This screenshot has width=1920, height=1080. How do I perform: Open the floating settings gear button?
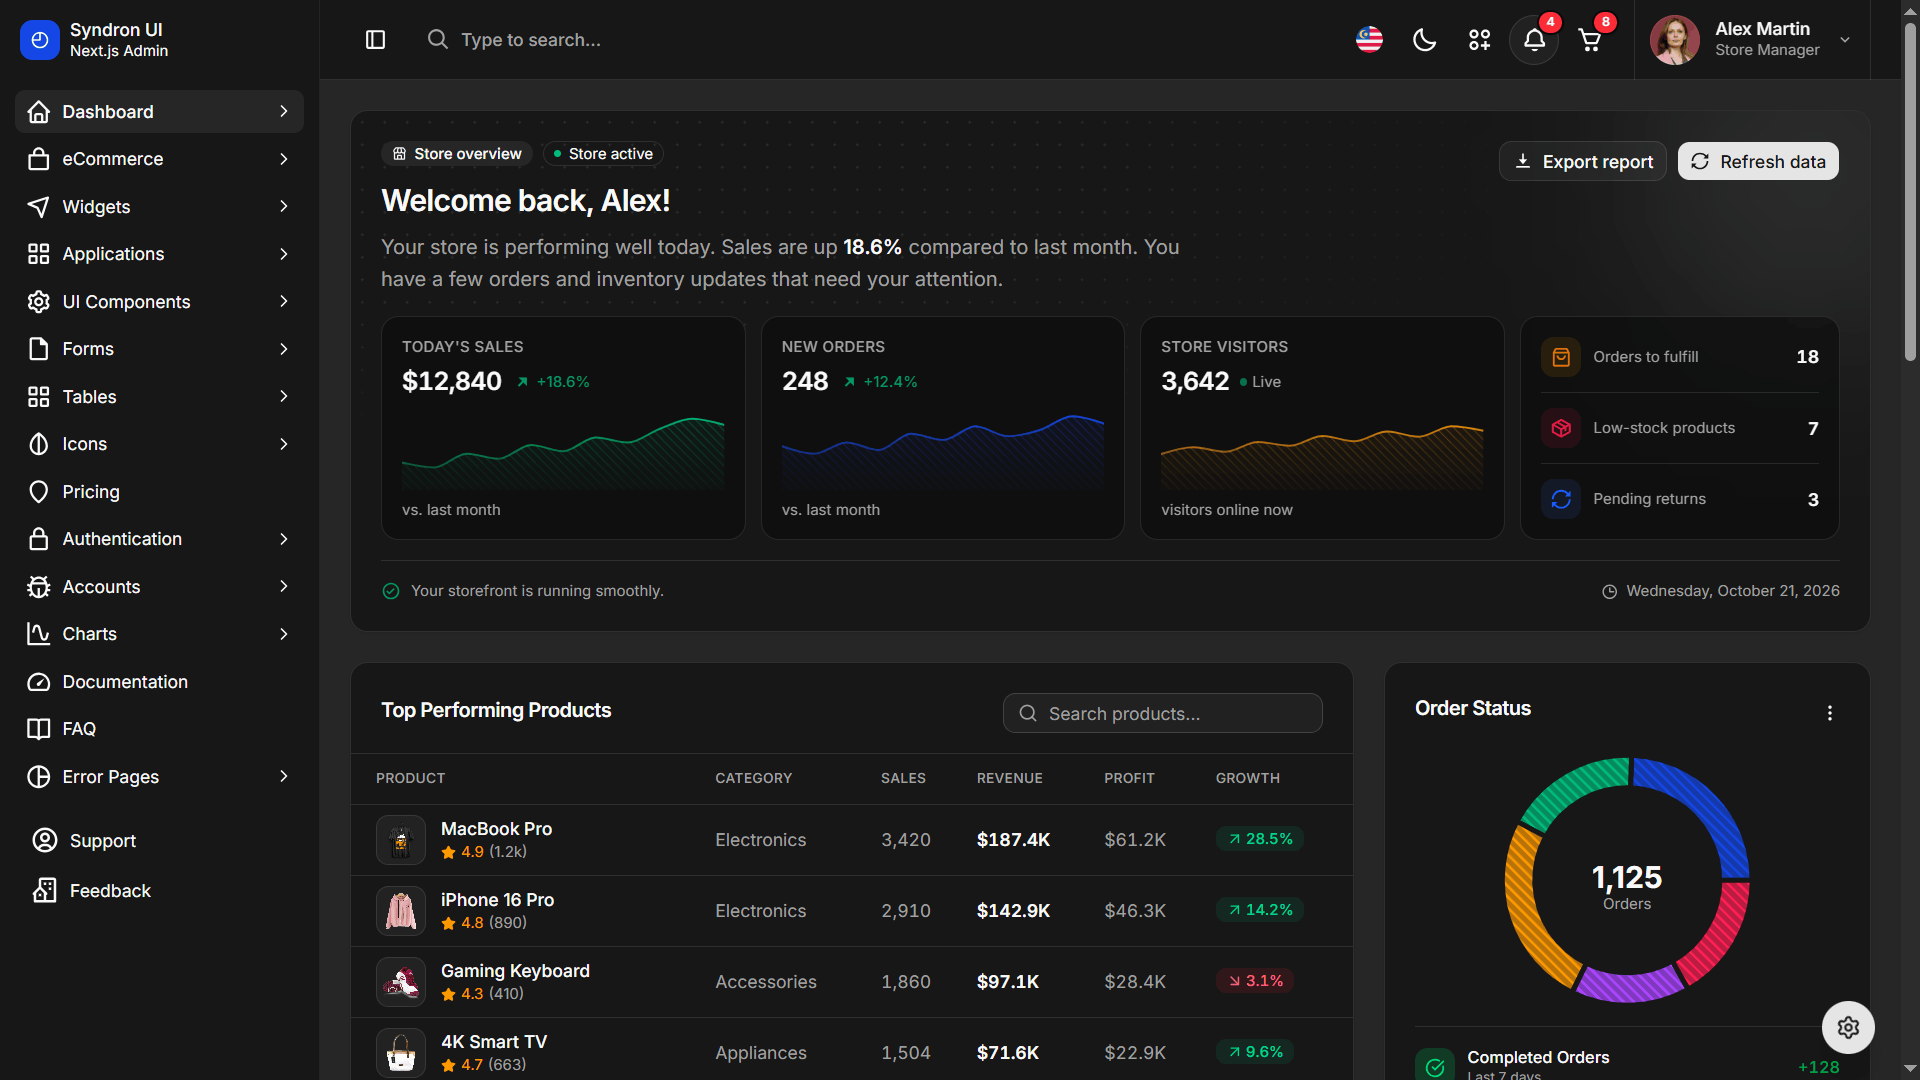[1847, 1027]
